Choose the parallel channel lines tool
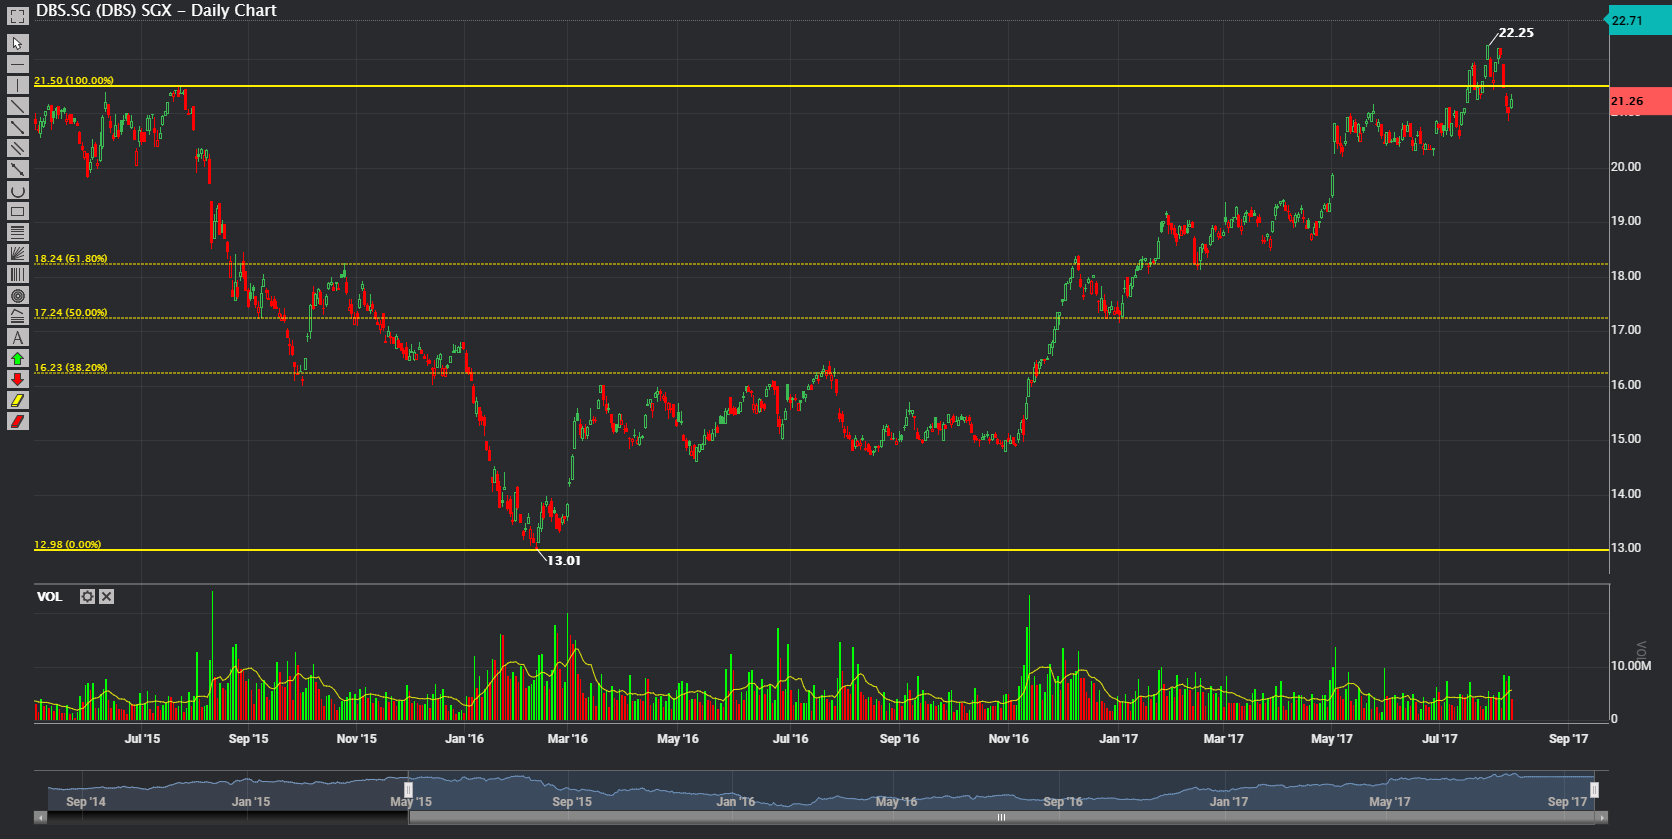The height and width of the screenshot is (839, 1672). tap(17, 148)
